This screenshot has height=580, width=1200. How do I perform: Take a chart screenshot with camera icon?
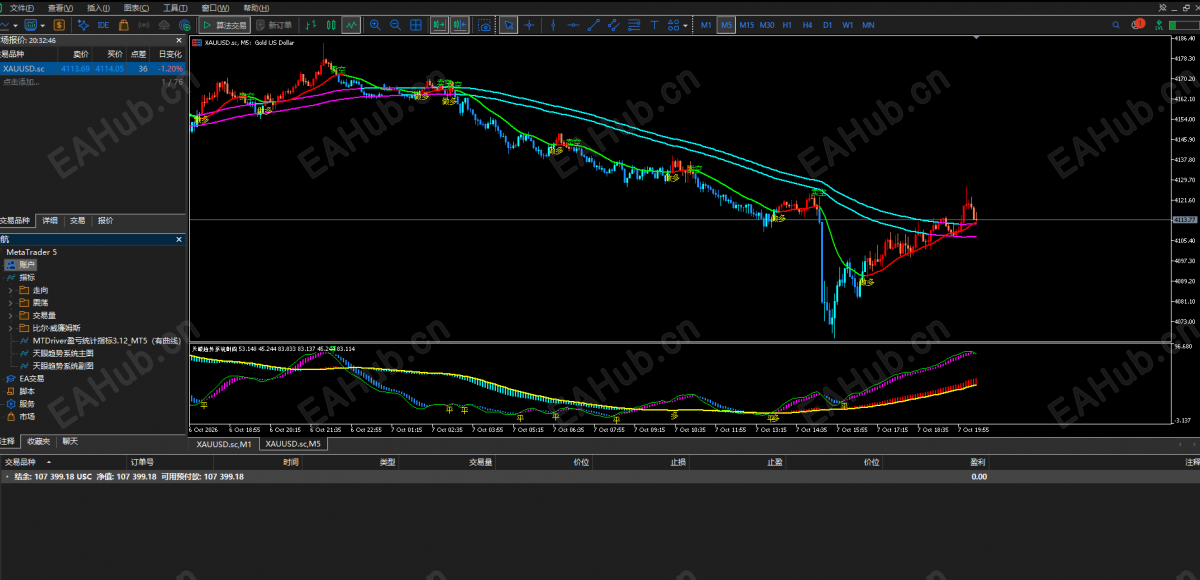coord(485,24)
